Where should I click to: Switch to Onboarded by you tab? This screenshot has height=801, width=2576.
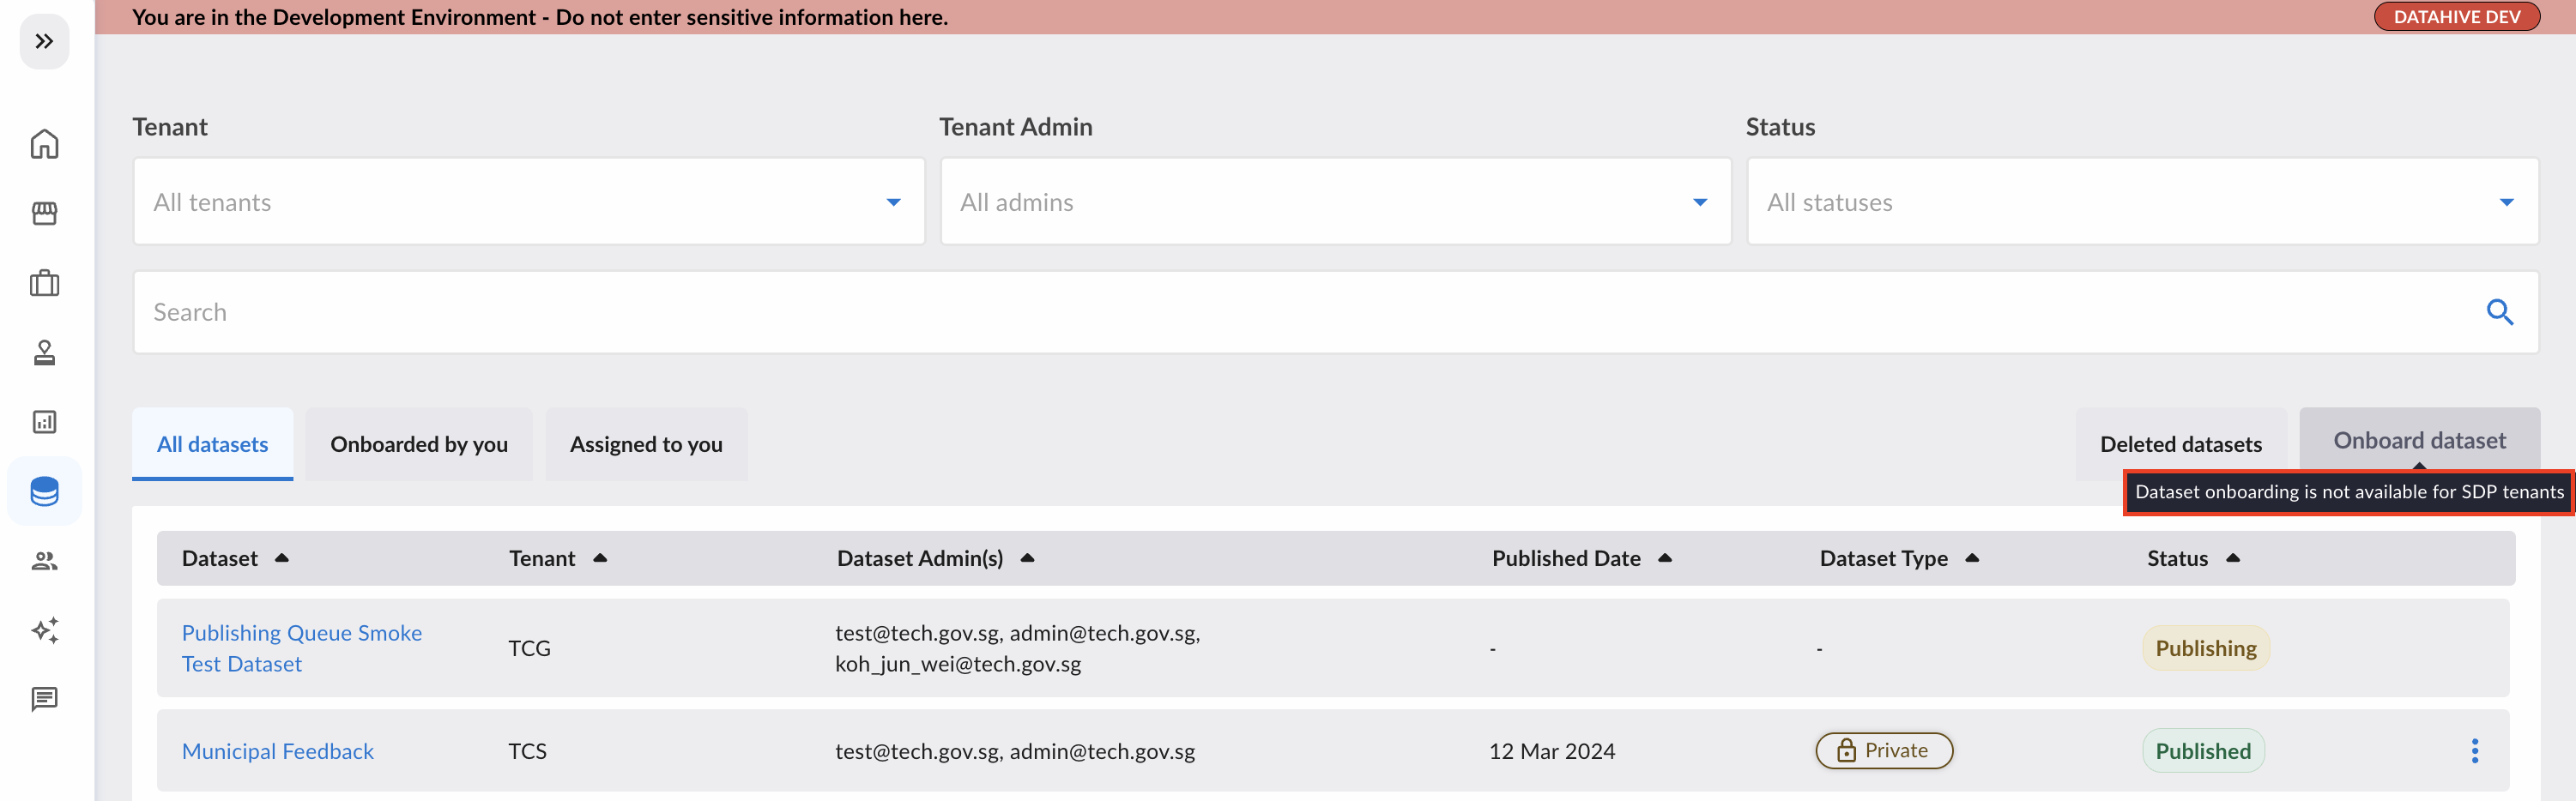click(419, 444)
